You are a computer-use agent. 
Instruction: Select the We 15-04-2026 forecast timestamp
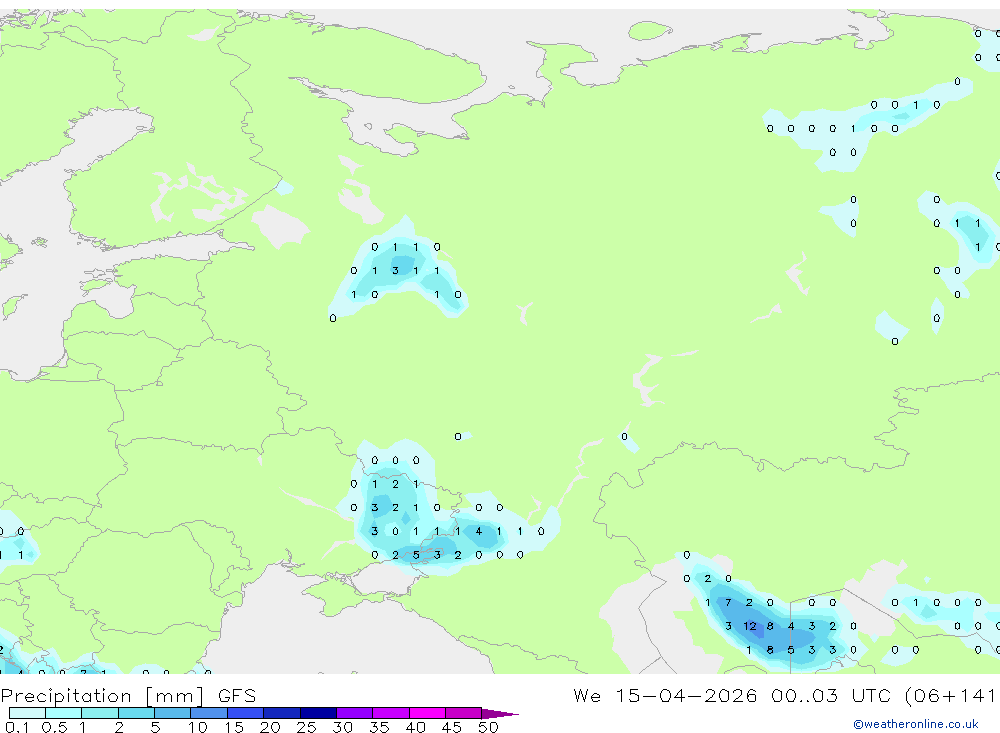click(x=784, y=695)
